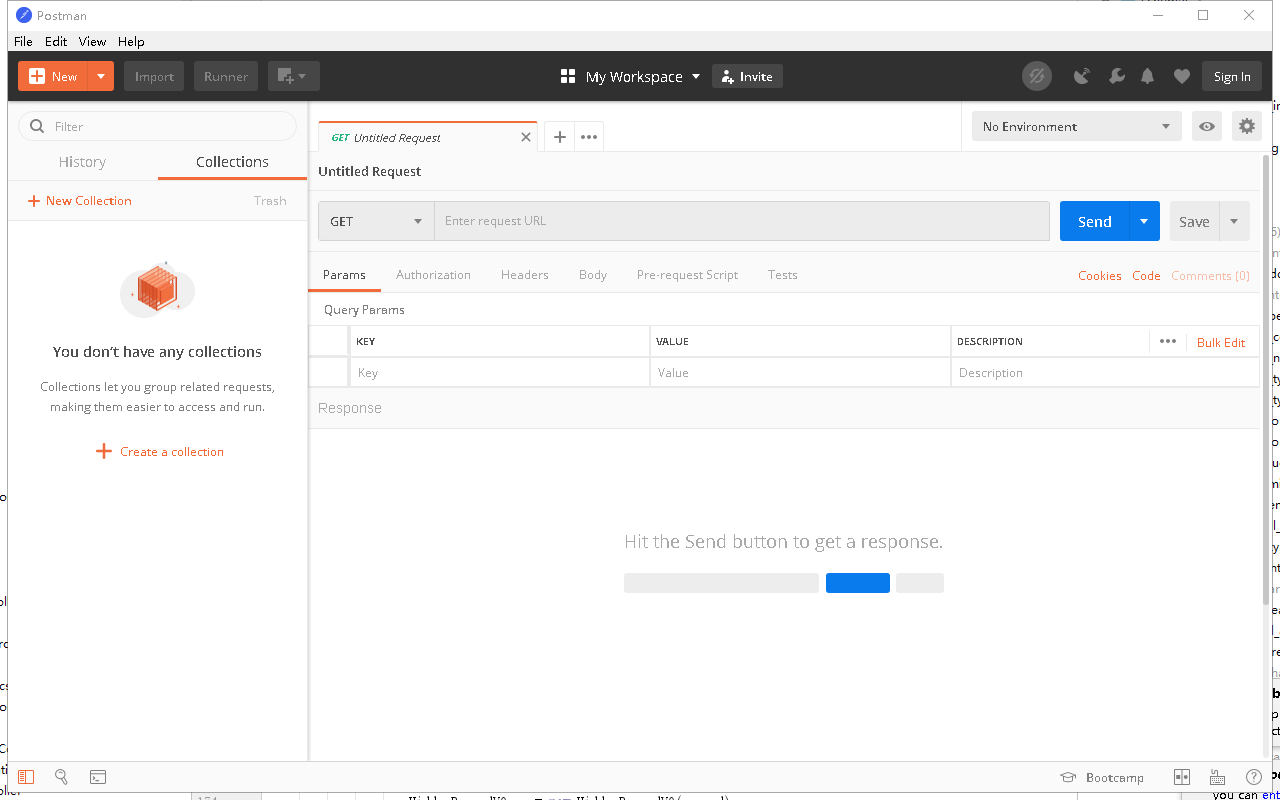Open Bootcamp in the status bar

point(1102,777)
